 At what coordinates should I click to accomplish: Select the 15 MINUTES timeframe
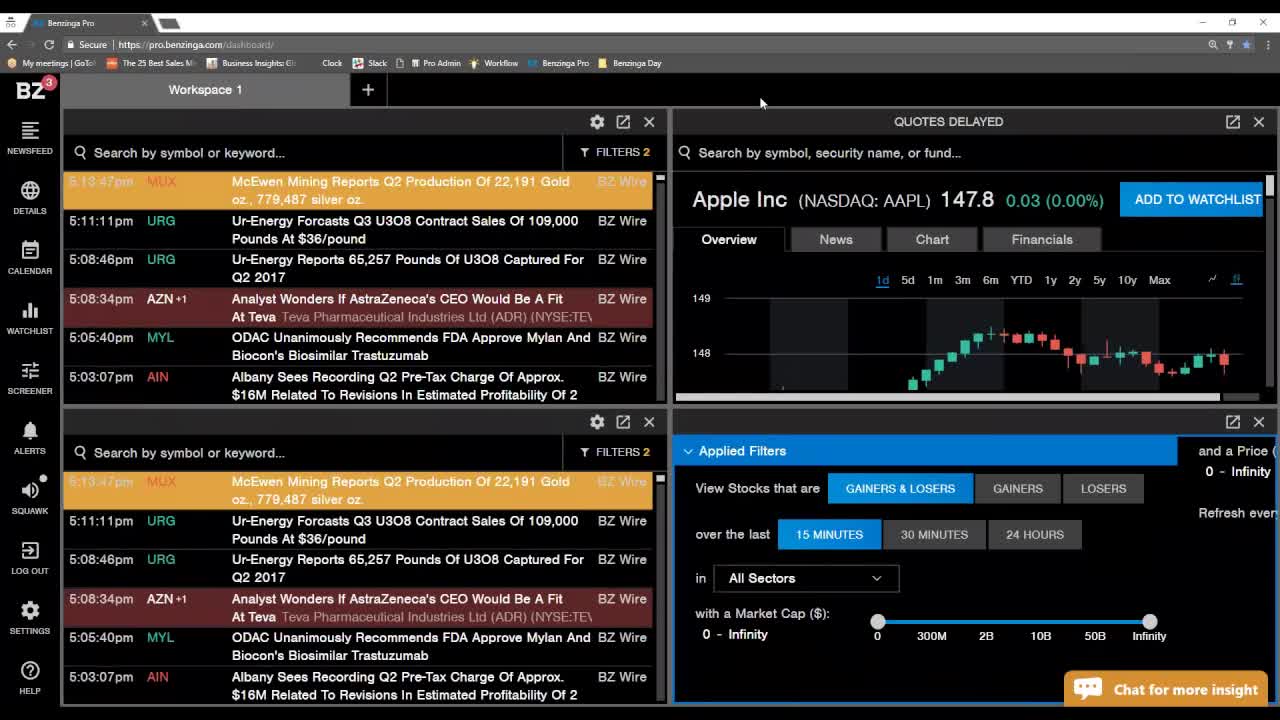829,534
